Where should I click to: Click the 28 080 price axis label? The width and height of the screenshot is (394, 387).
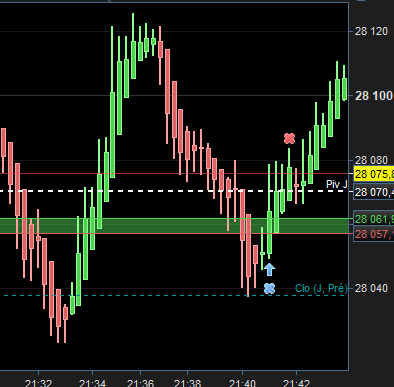point(371,160)
